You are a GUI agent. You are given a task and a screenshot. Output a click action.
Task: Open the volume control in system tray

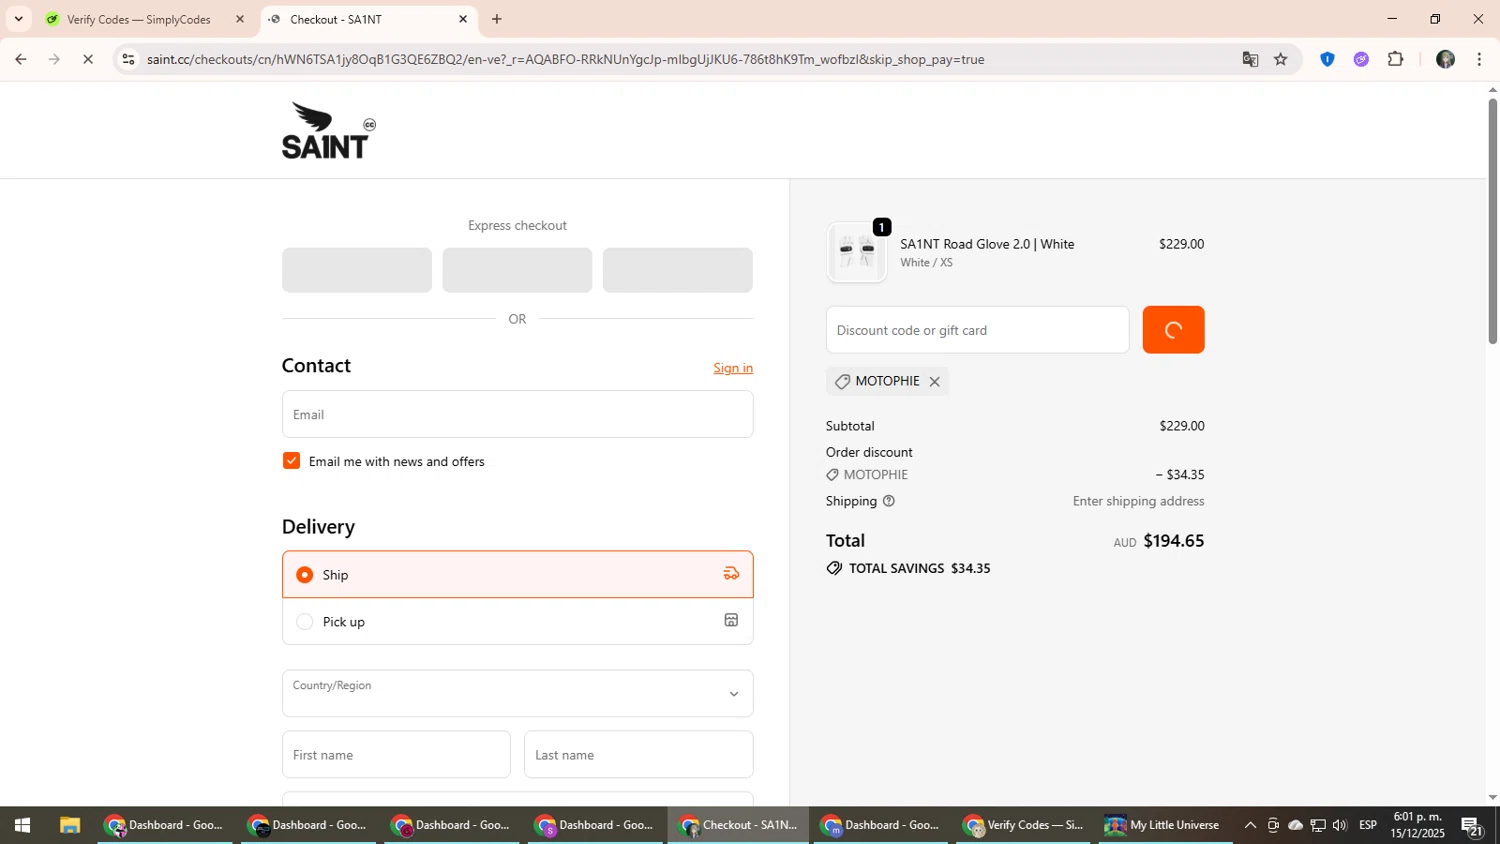pos(1340,825)
